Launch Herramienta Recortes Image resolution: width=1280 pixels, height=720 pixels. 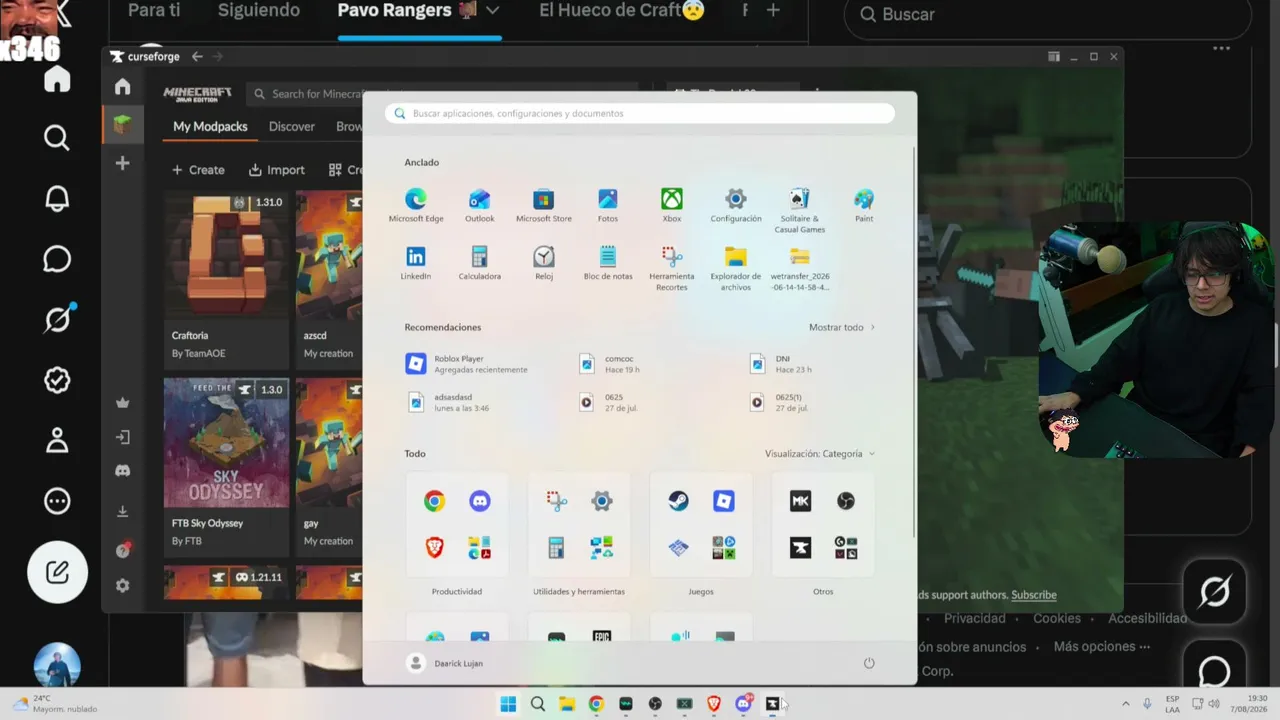pyautogui.click(x=671, y=268)
